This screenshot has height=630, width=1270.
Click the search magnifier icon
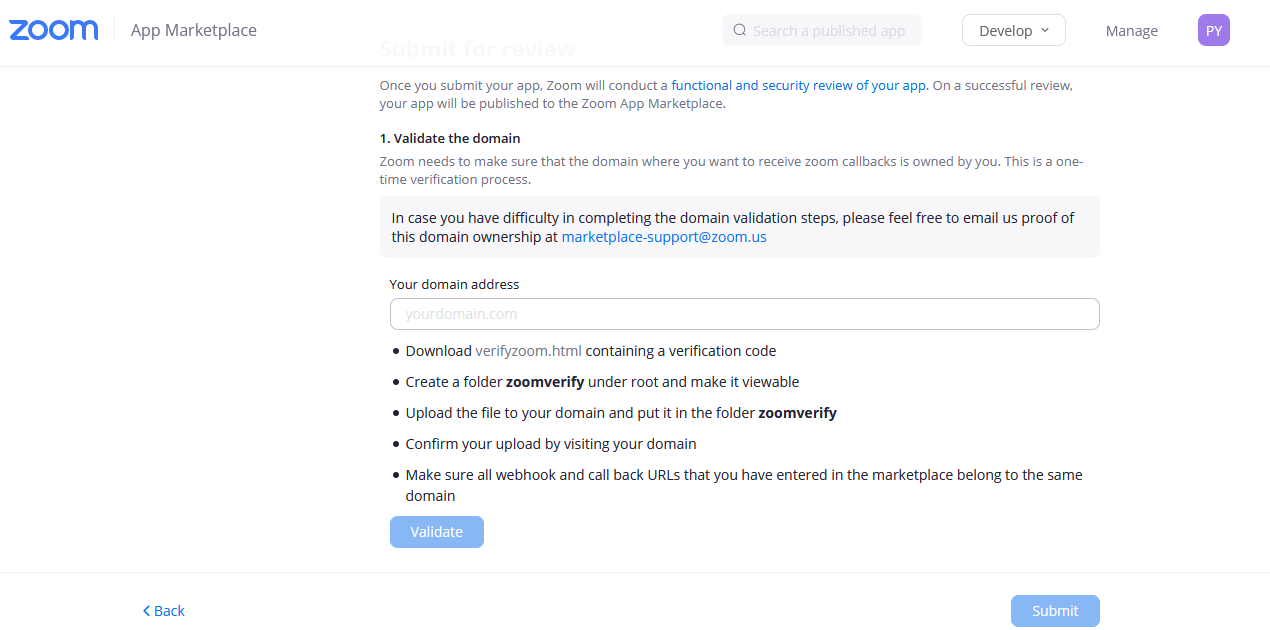[x=740, y=30]
